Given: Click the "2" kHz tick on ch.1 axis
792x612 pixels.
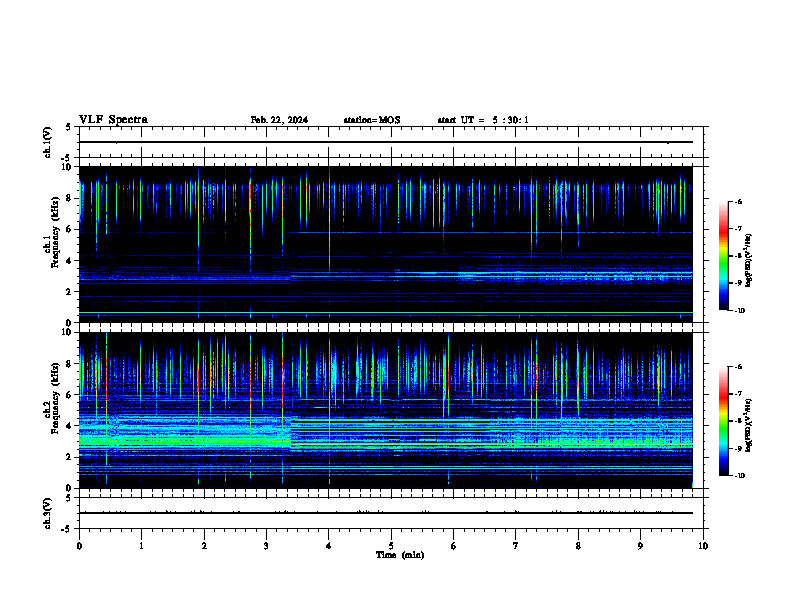Looking at the screenshot, I should [71, 292].
